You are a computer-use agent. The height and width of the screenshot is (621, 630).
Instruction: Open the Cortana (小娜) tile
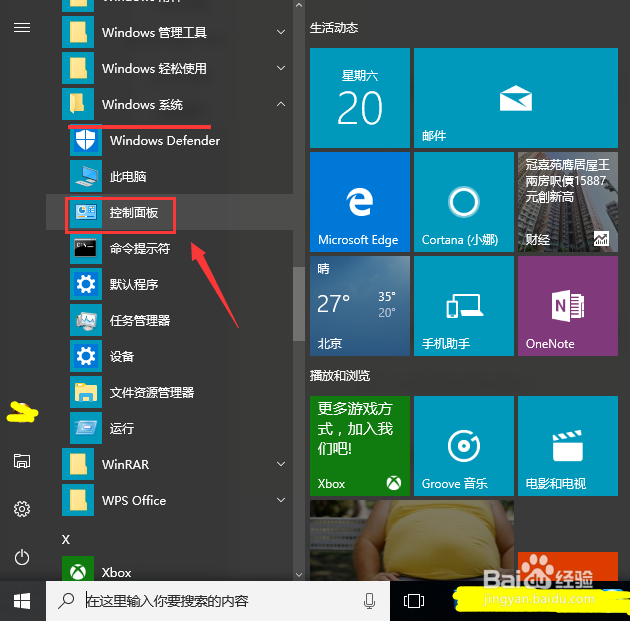coord(464,202)
